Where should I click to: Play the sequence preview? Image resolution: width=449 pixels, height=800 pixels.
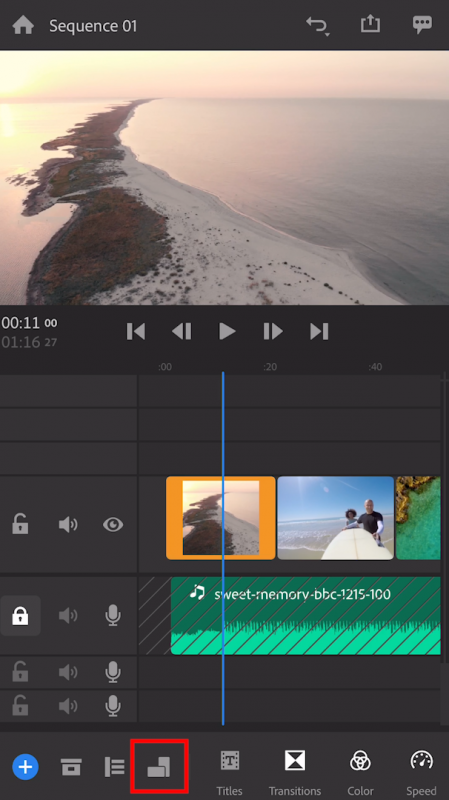point(227,332)
